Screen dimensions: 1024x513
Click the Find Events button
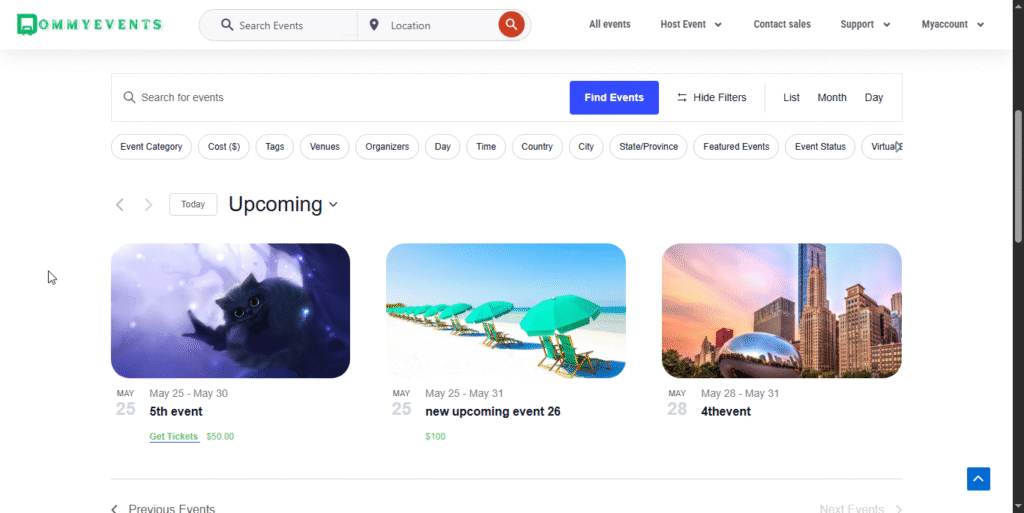614,97
